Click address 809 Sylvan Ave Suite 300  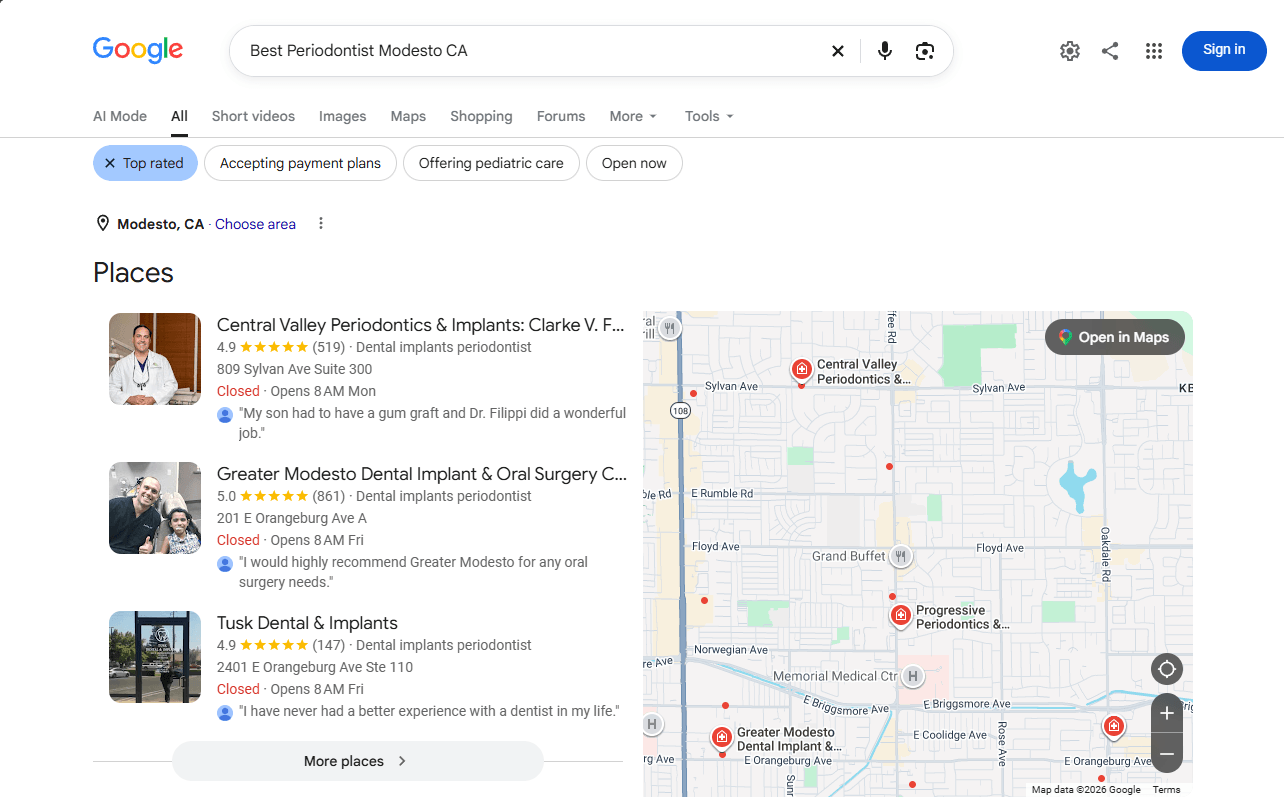coord(295,369)
